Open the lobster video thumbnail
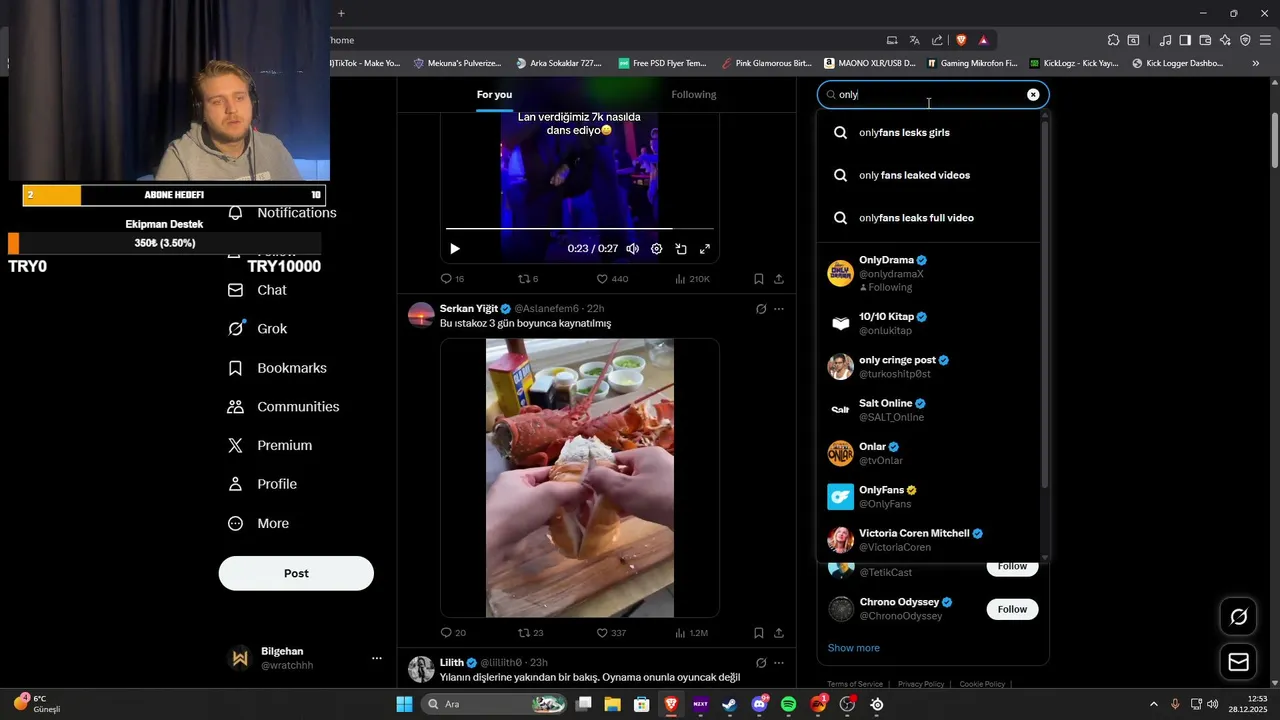Screen dimensions: 1280x720 click(x=580, y=478)
